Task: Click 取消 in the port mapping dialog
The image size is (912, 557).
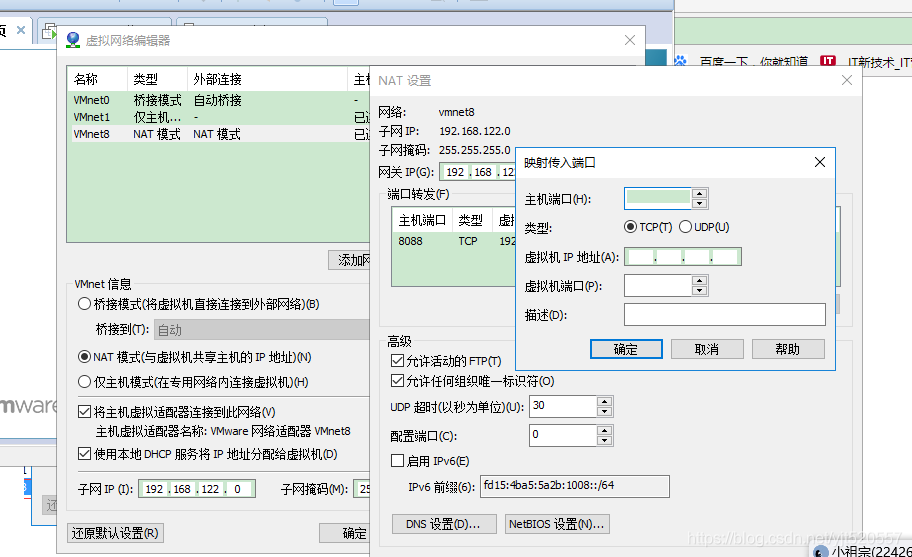Action: [707, 349]
